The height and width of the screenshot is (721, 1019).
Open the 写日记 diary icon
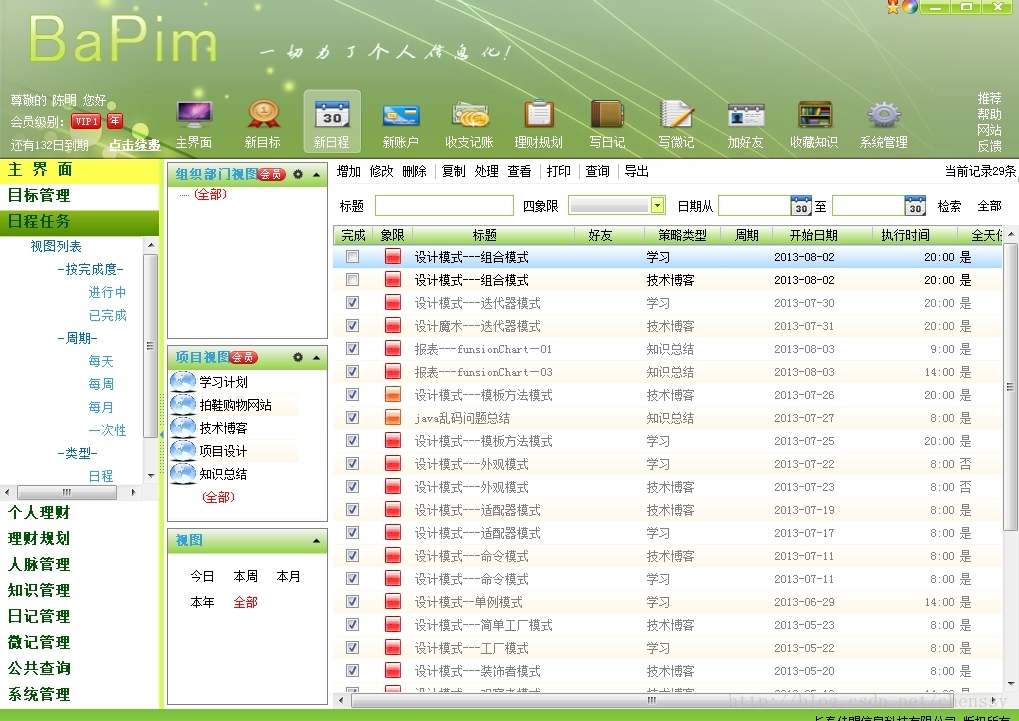coord(607,114)
